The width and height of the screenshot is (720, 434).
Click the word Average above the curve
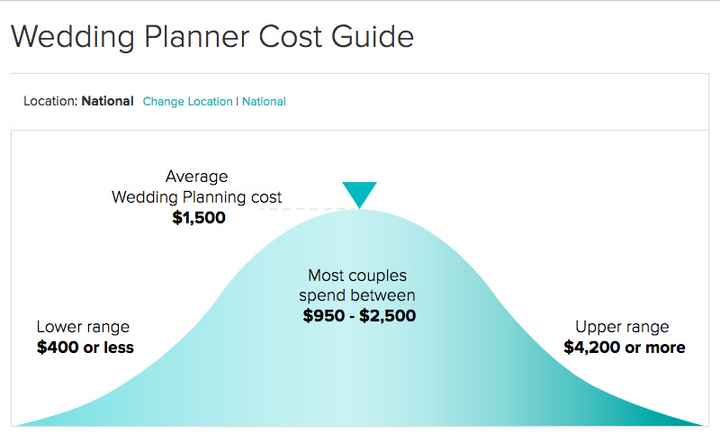coord(196,177)
